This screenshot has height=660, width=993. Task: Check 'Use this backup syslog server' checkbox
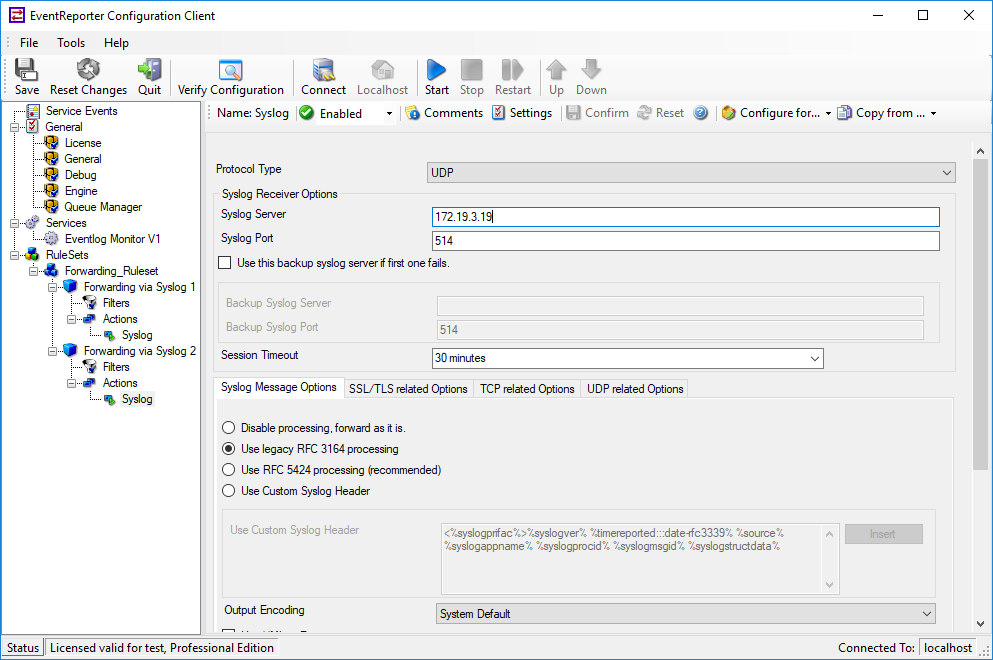[224, 262]
